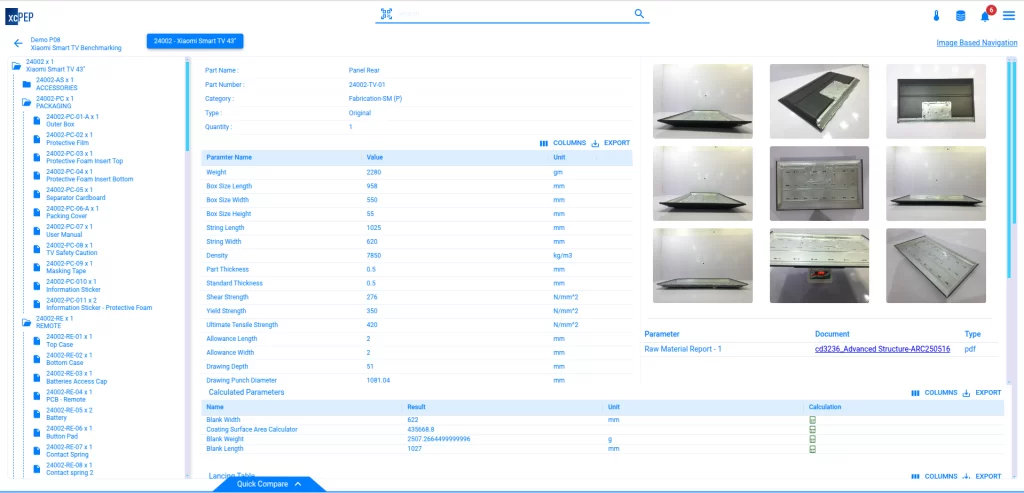The height and width of the screenshot is (493, 1024).
Task: Select the 24002 - Xiaomi Smart TV 43" tab
Action: click(x=195, y=41)
